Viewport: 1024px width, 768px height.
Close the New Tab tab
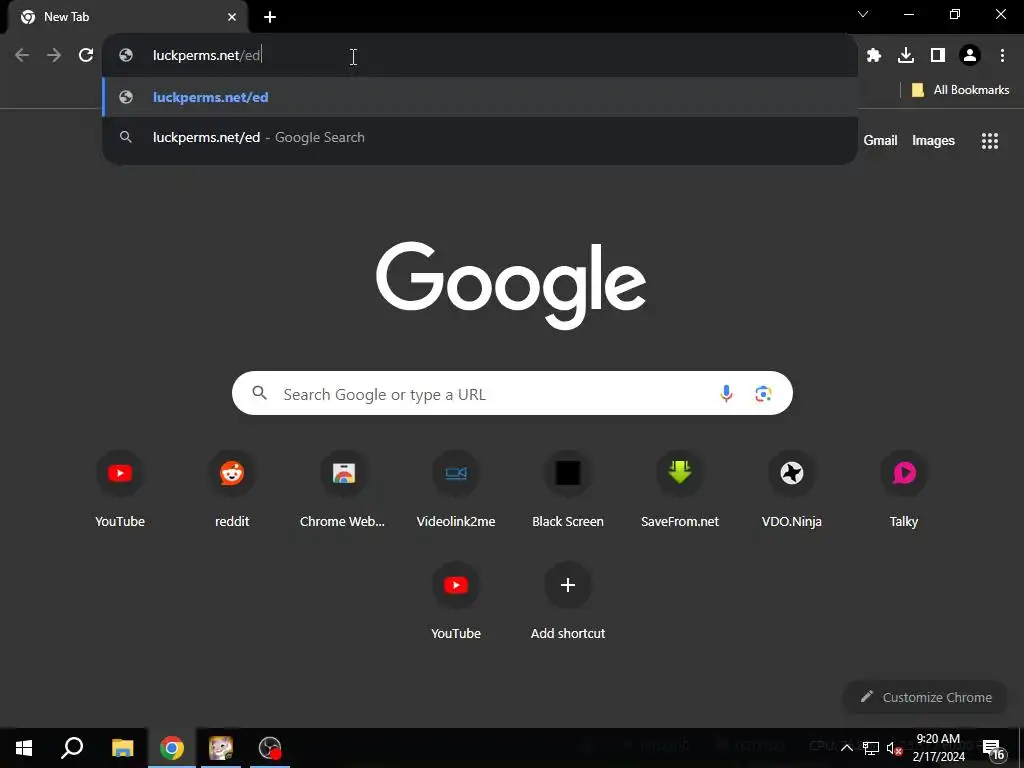click(232, 17)
